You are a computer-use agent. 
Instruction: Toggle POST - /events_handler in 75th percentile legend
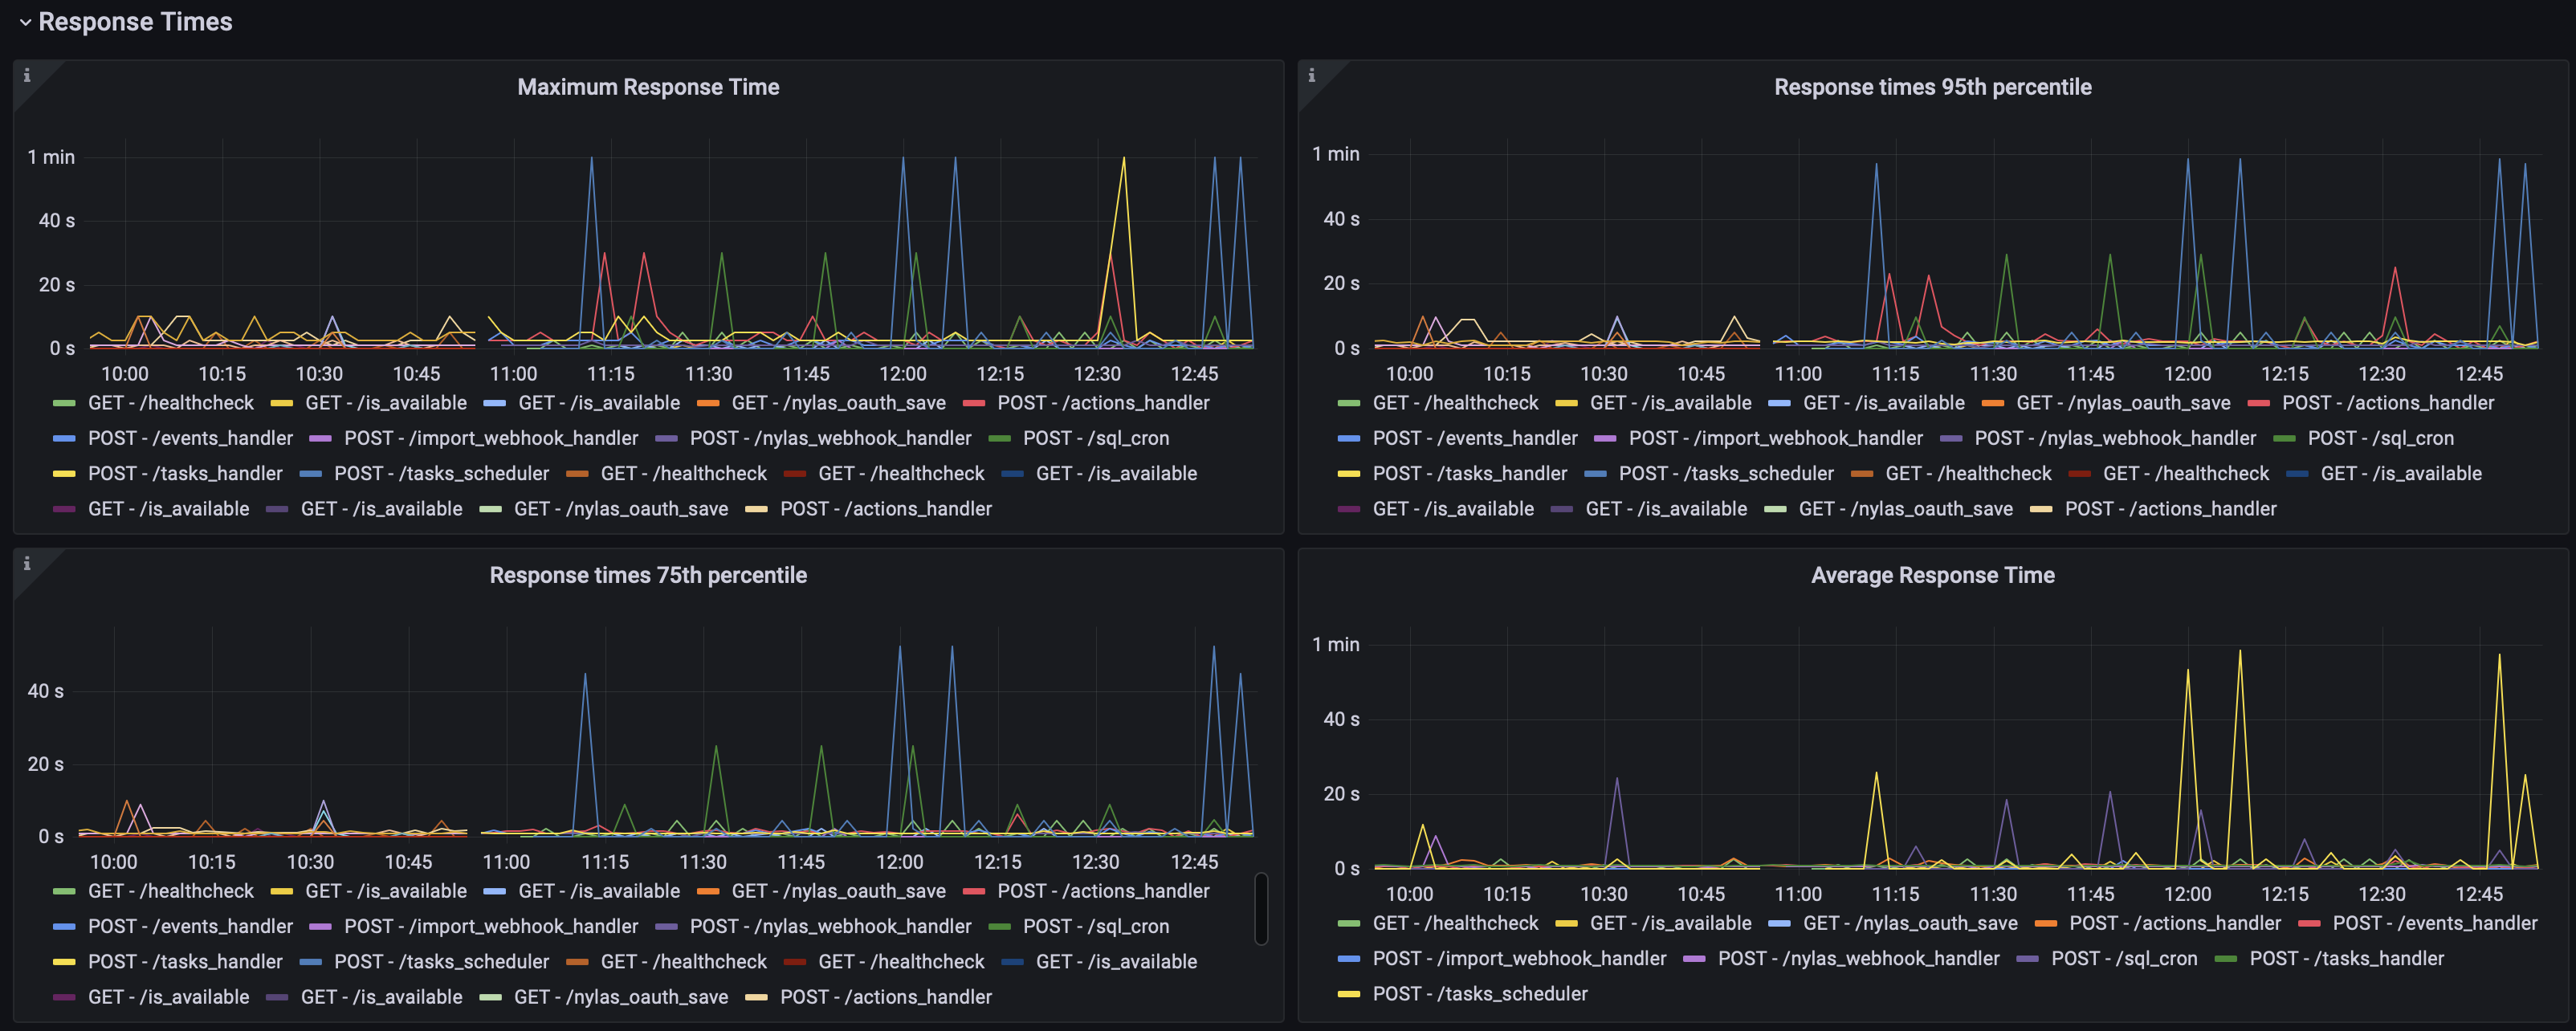pos(190,926)
